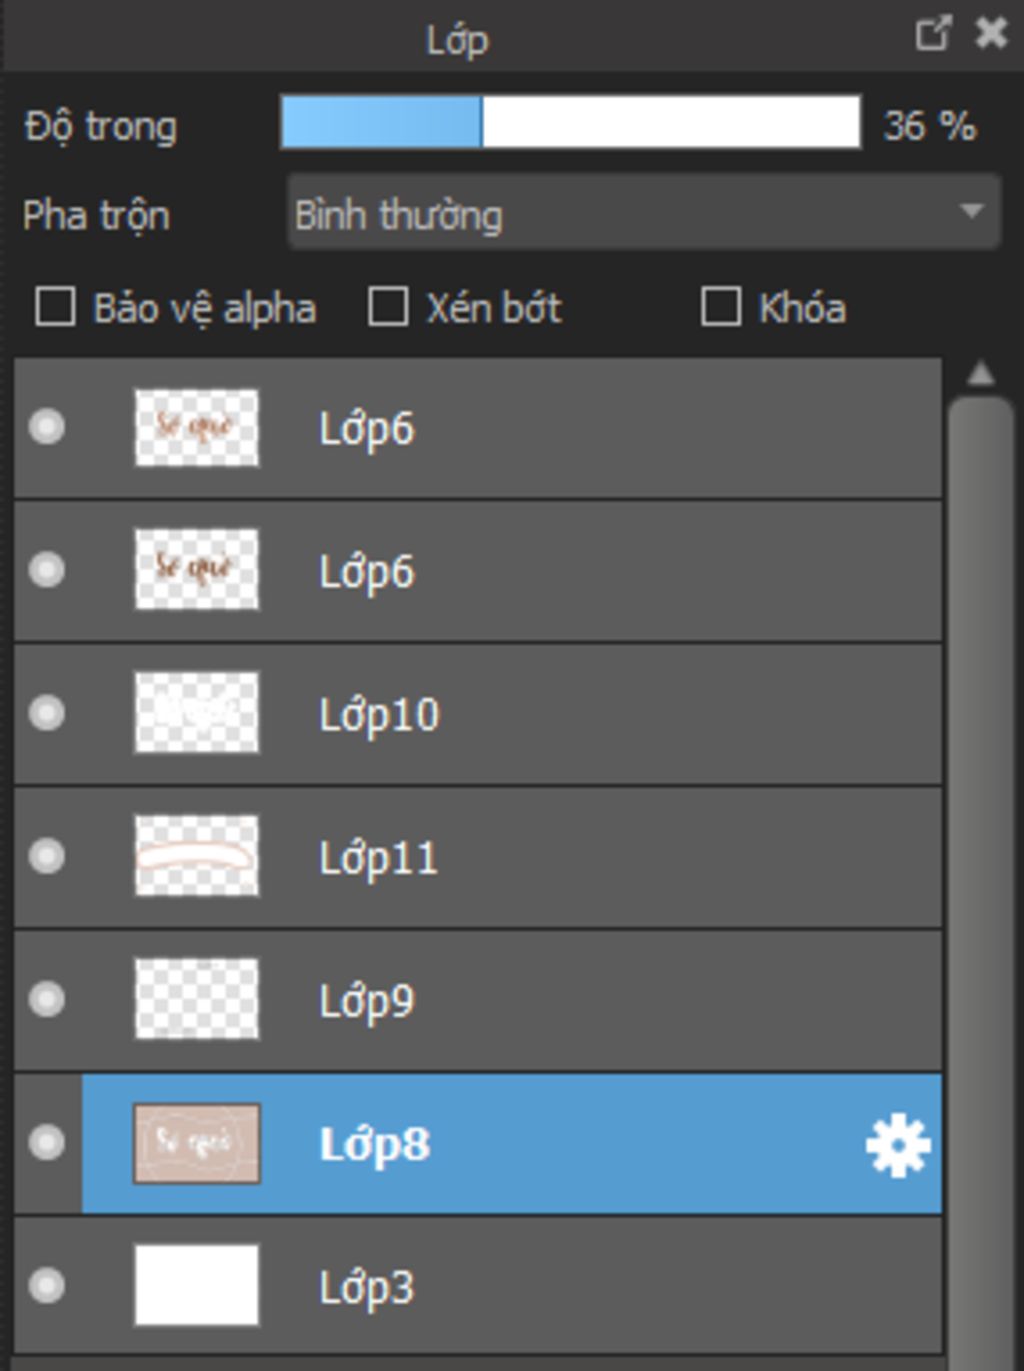
Task: Click the scroll up arrow in layer list
Action: coord(981,374)
